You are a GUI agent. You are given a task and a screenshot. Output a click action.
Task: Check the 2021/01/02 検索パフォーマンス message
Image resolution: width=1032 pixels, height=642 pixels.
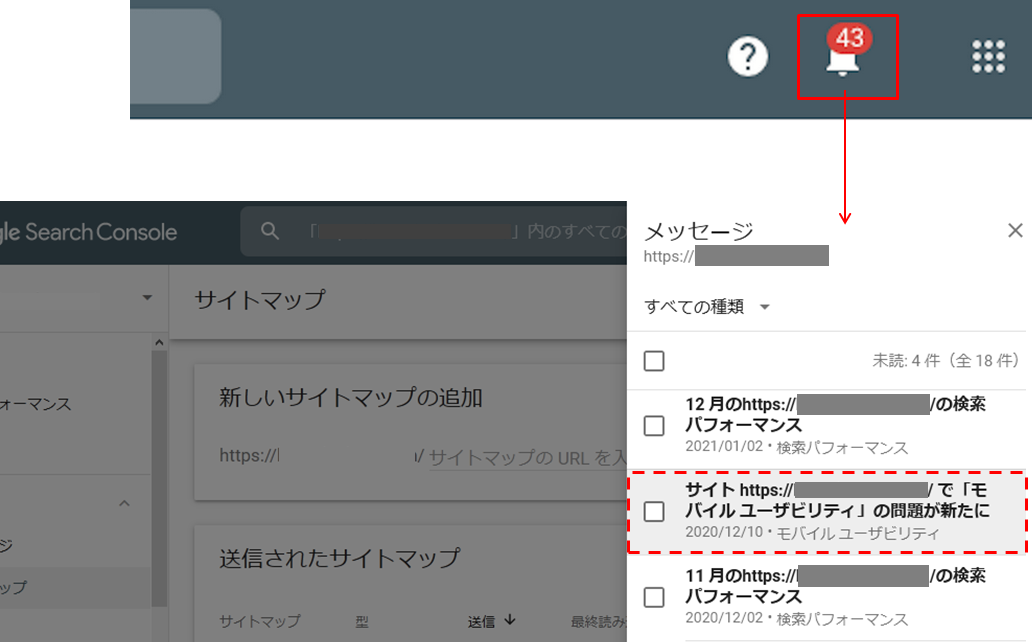pos(654,425)
